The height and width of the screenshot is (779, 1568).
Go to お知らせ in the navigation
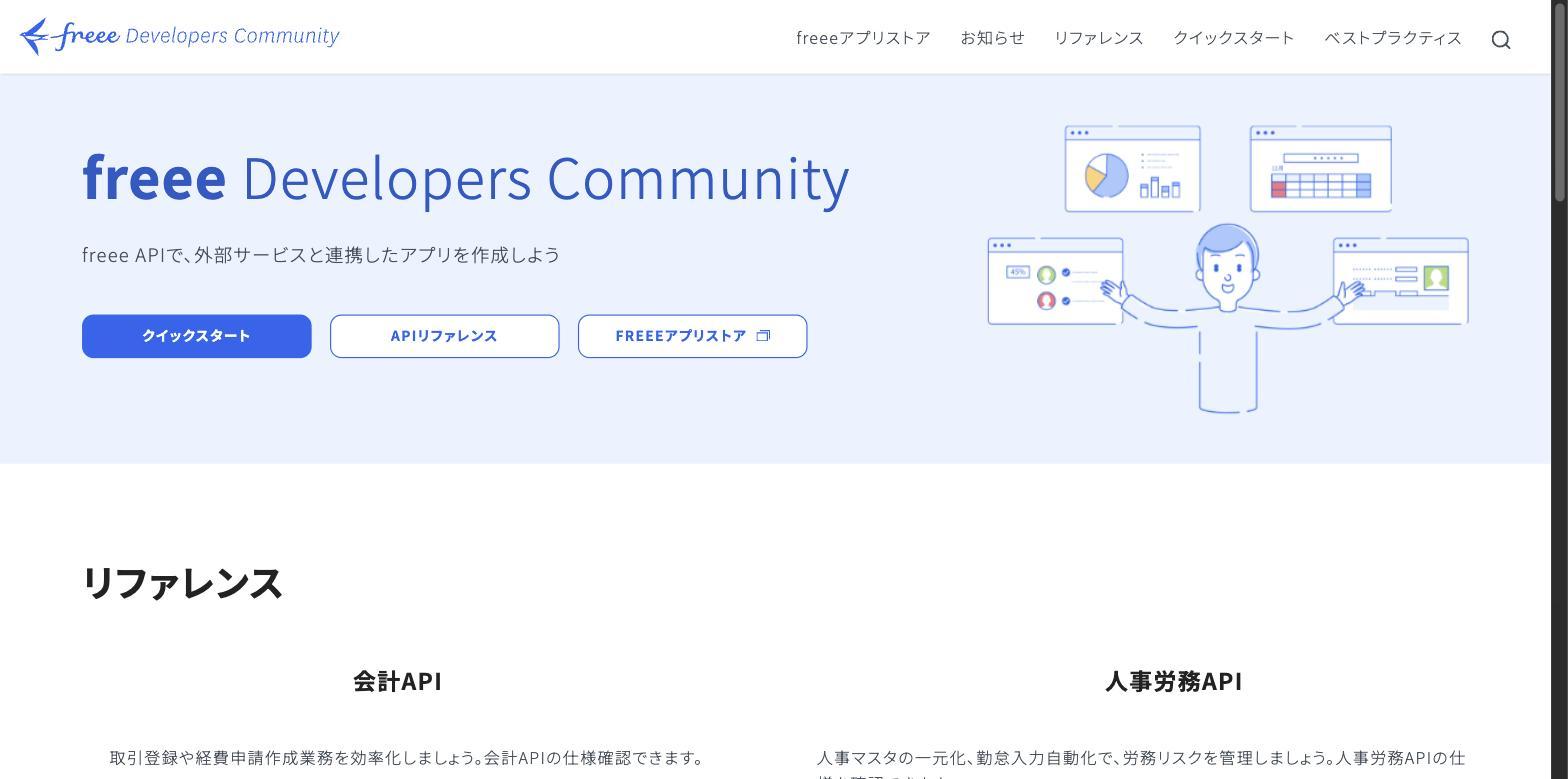point(992,38)
